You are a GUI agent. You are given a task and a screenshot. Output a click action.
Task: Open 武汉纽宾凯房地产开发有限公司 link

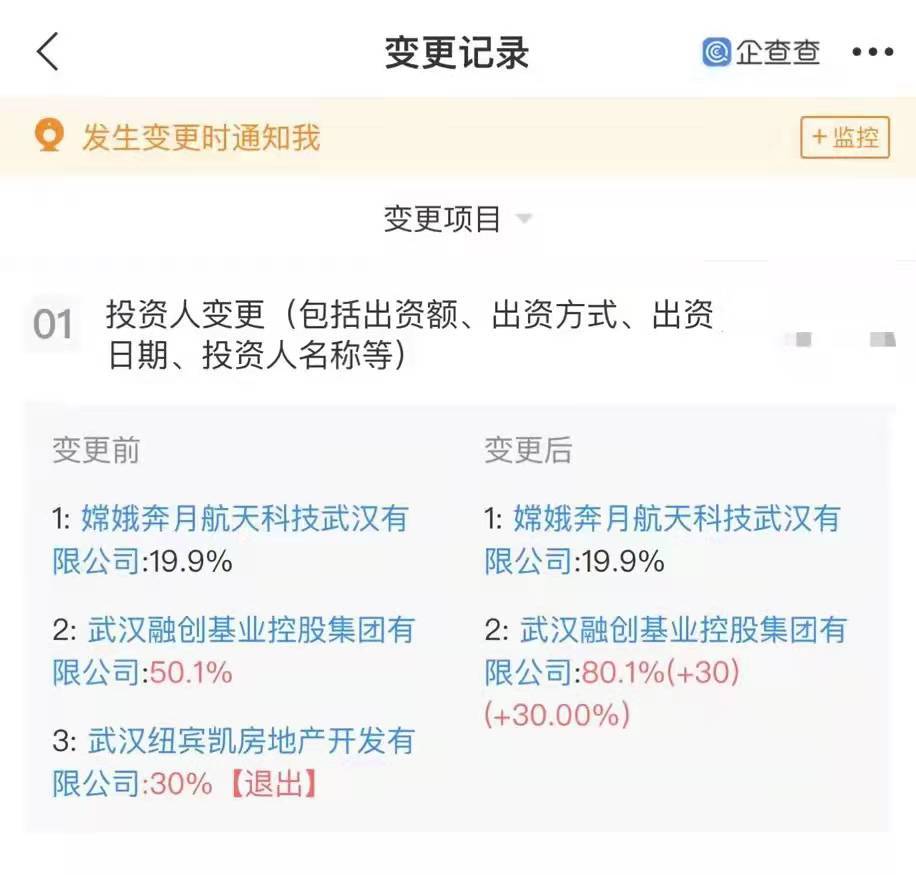233,762
